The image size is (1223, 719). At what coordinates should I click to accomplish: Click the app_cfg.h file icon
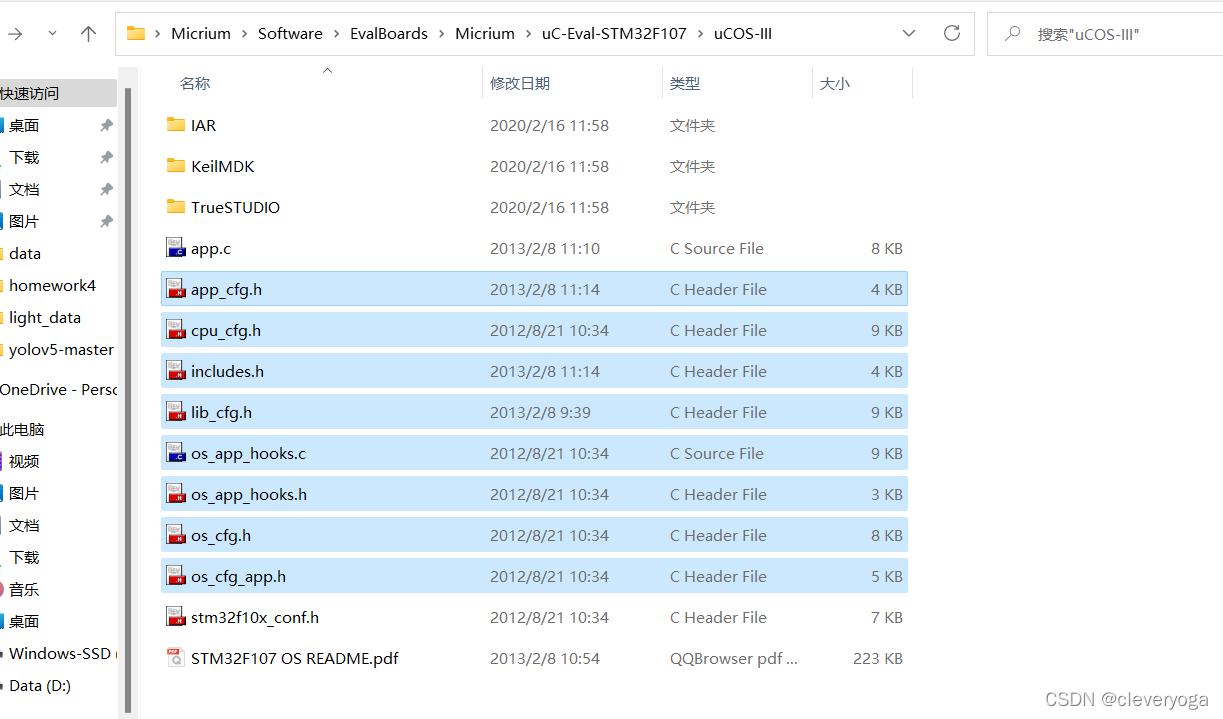click(176, 289)
